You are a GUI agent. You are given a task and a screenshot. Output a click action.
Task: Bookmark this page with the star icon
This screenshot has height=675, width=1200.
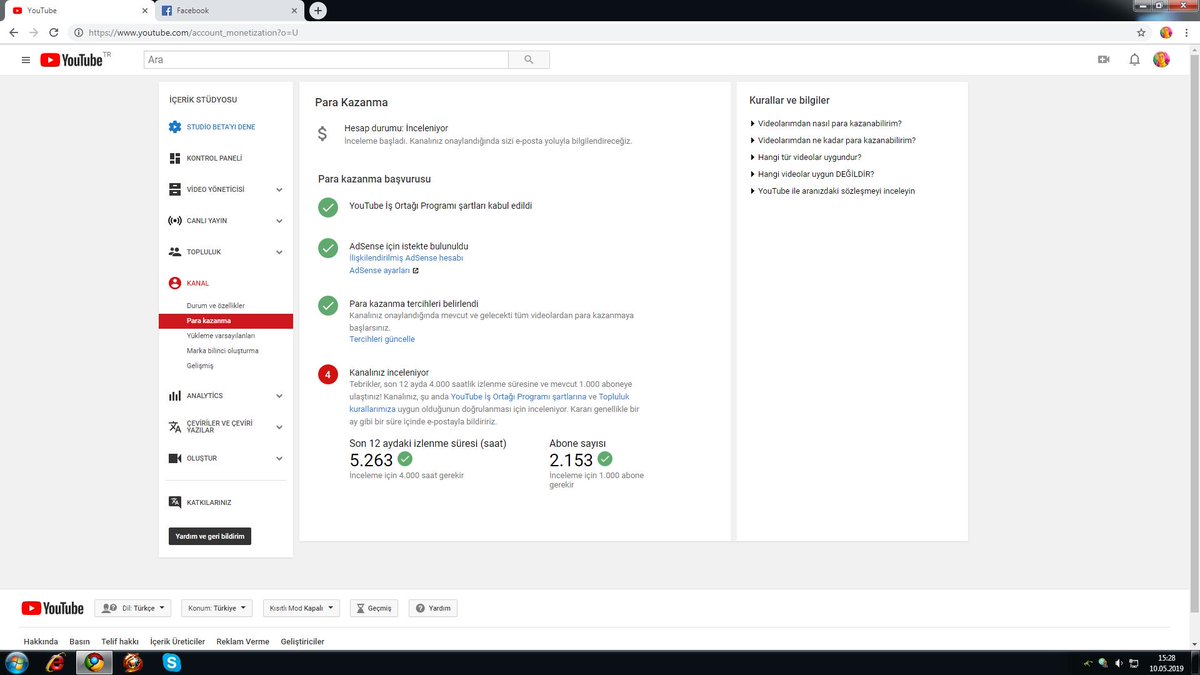1141,32
